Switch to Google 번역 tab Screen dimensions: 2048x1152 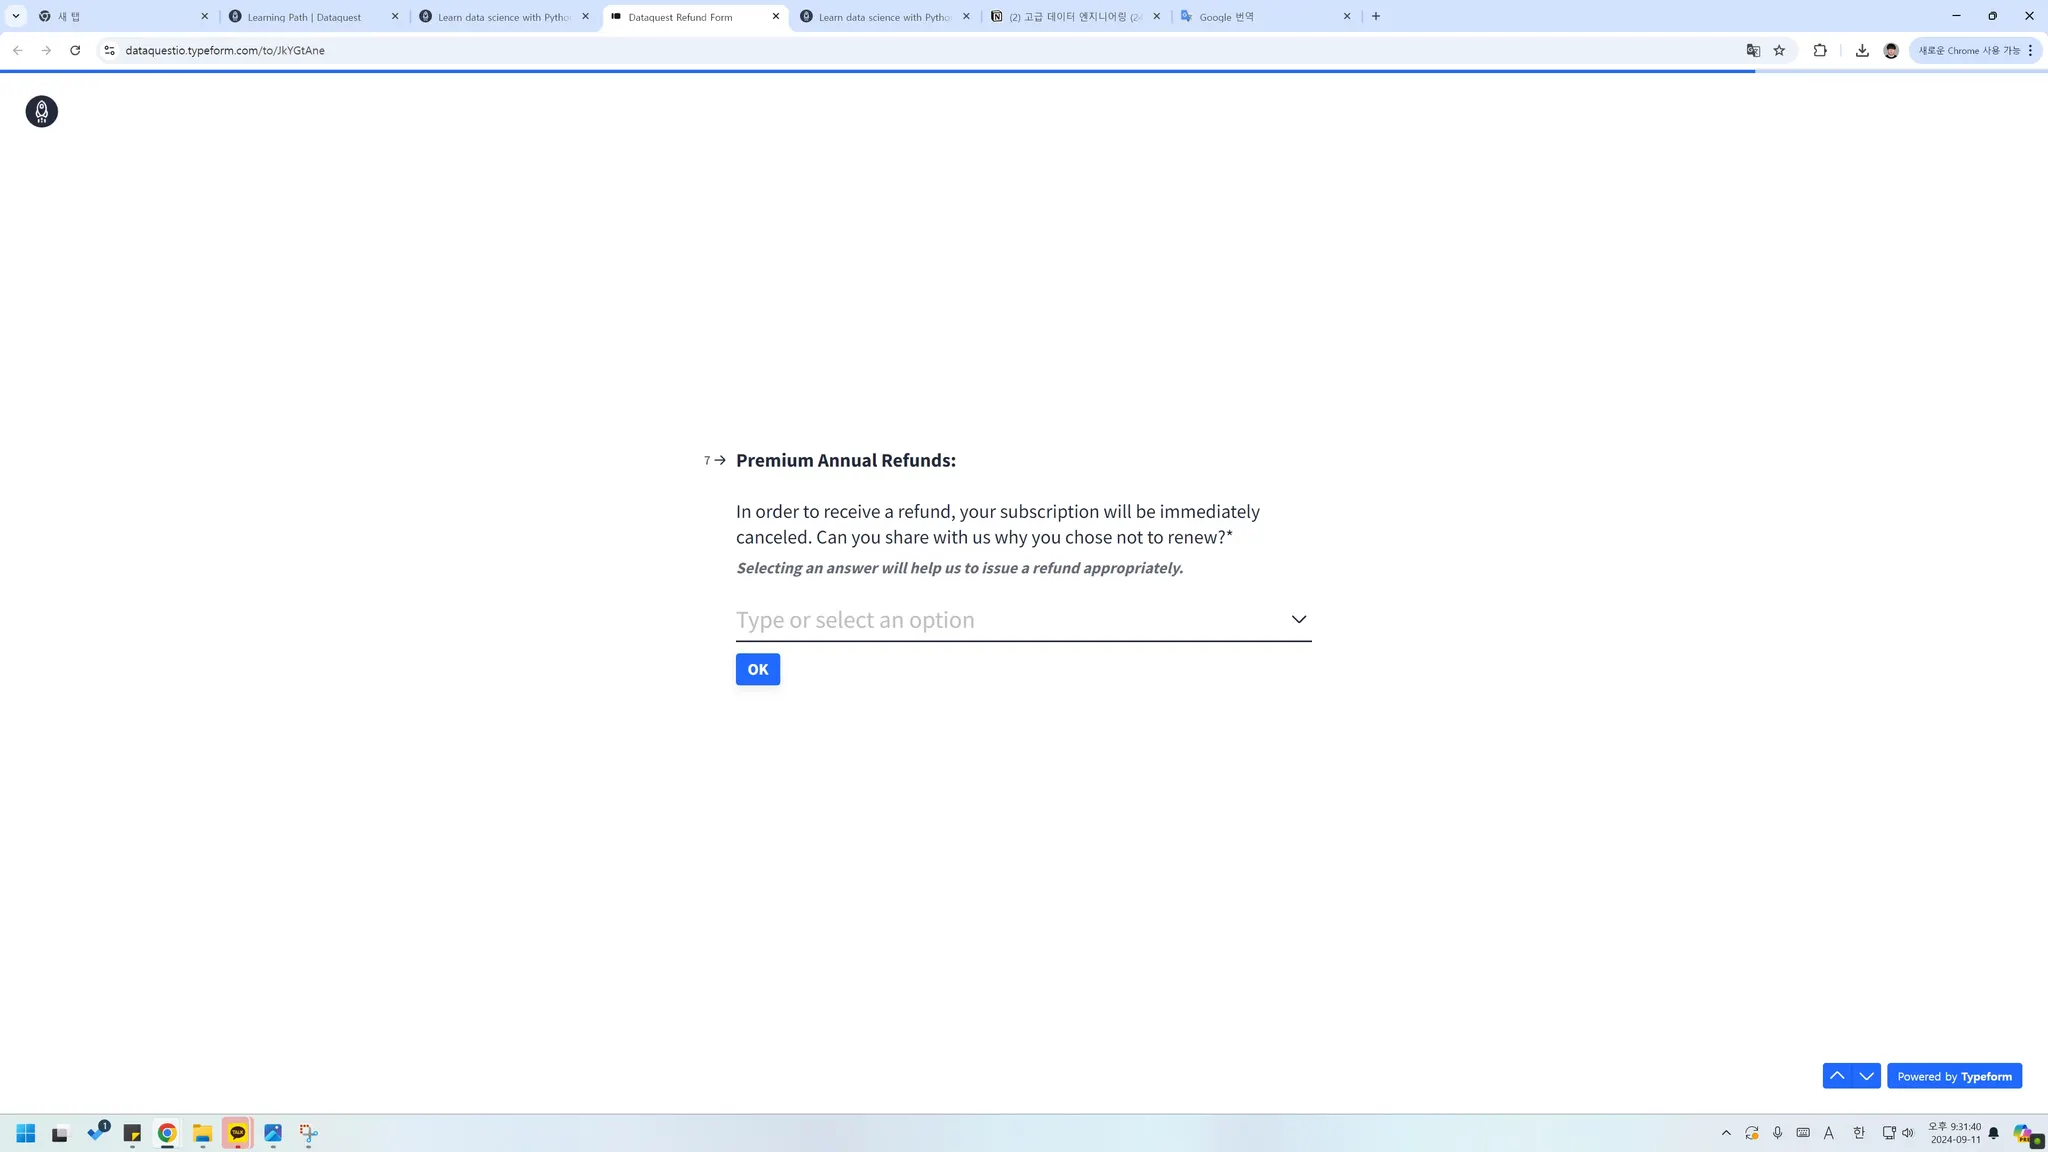tap(1226, 17)
